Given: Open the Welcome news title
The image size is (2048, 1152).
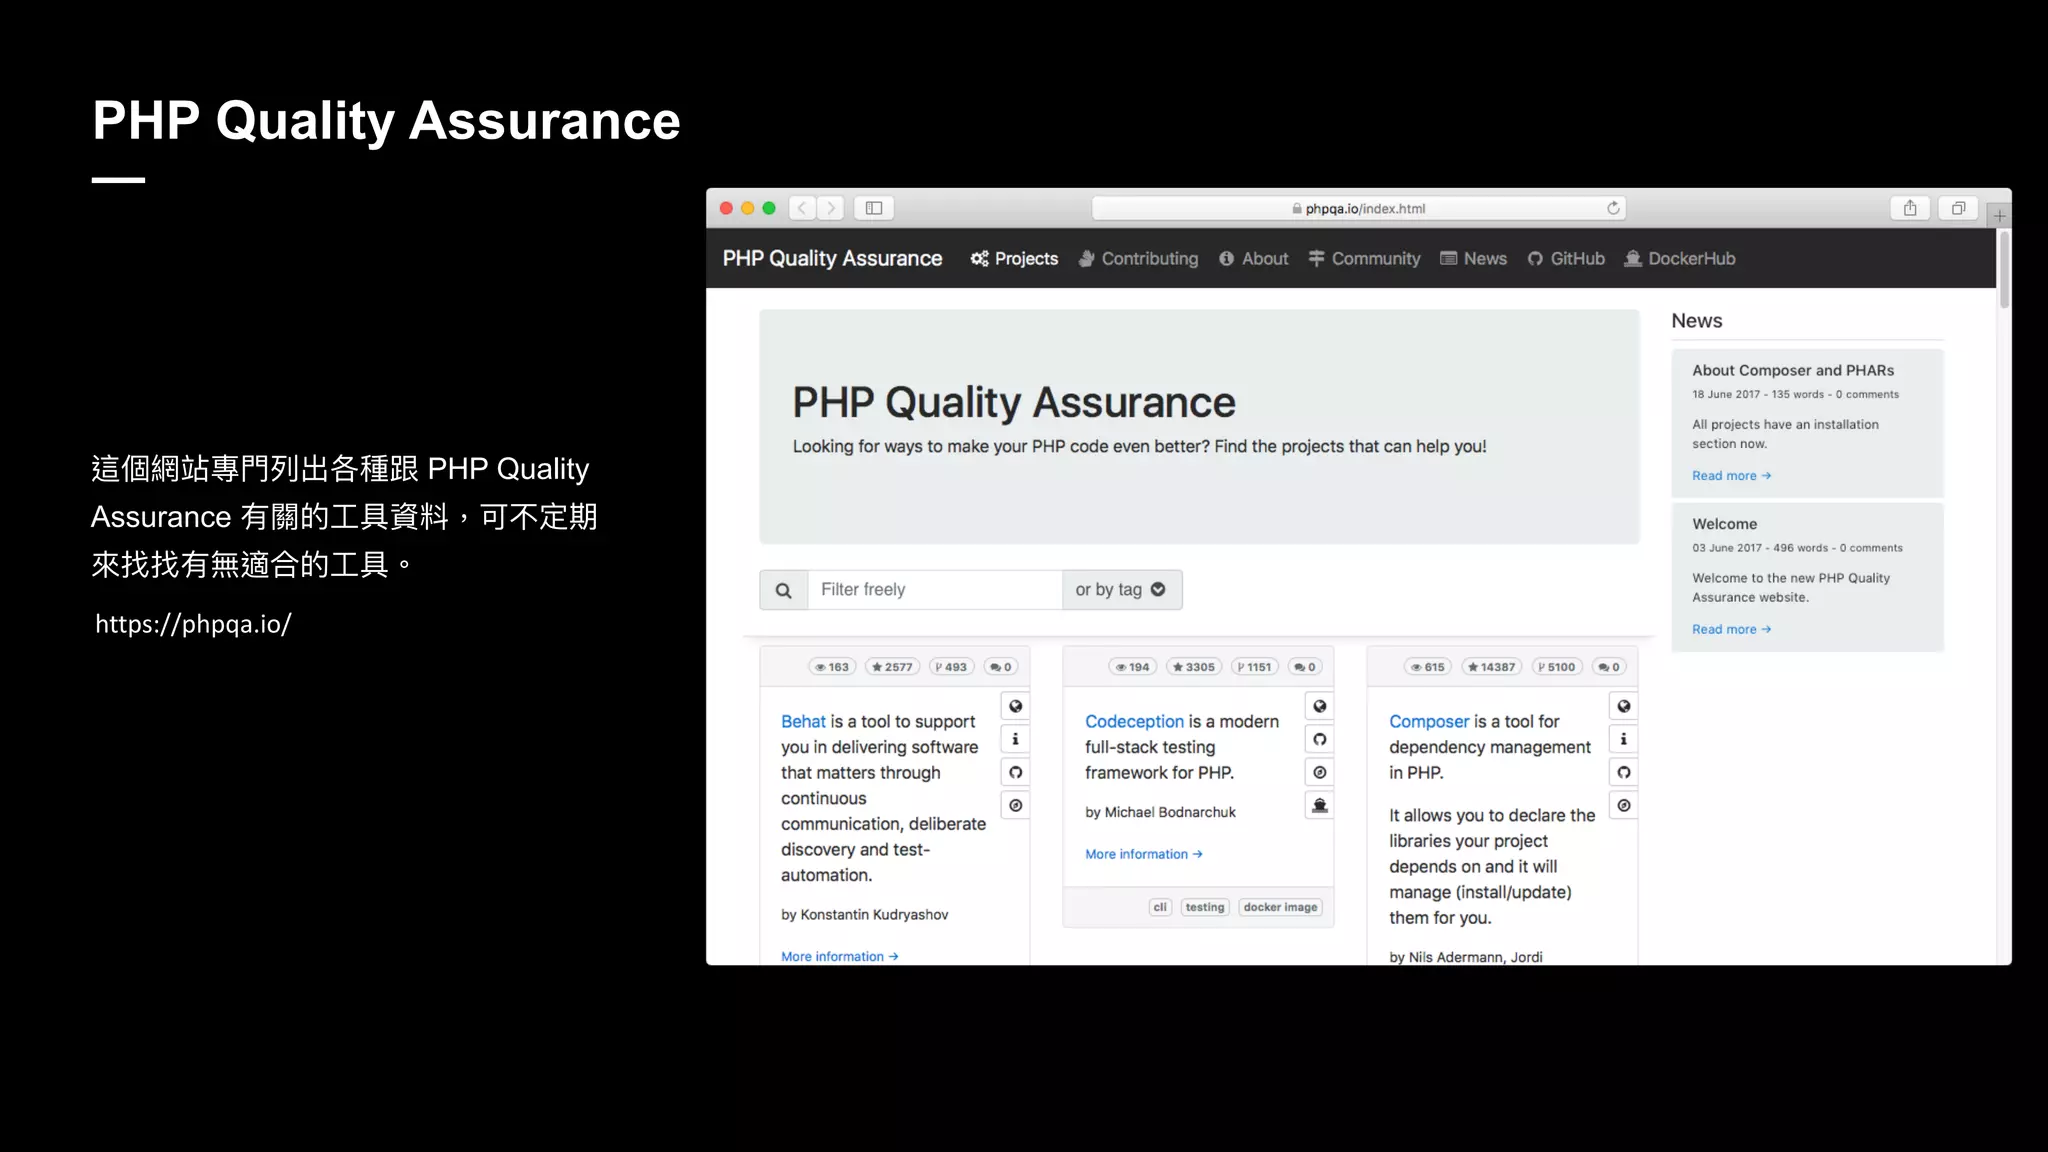Looking at the screenshot, I should click(1724, 524).
